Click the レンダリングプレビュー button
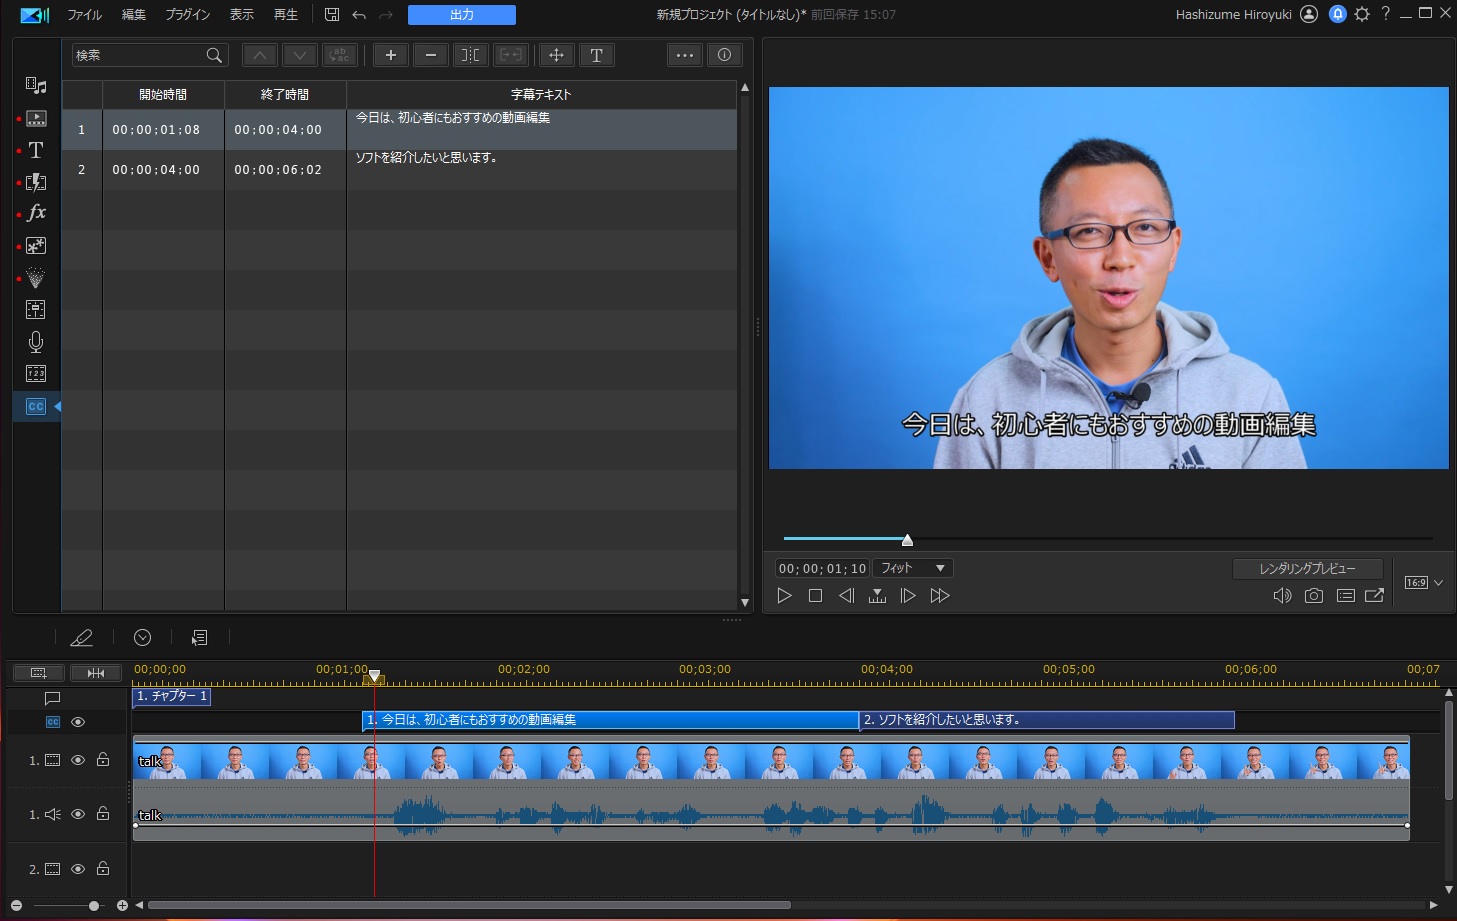Viewport: 1457px width, 921px height. click(x=1307, y=568)
